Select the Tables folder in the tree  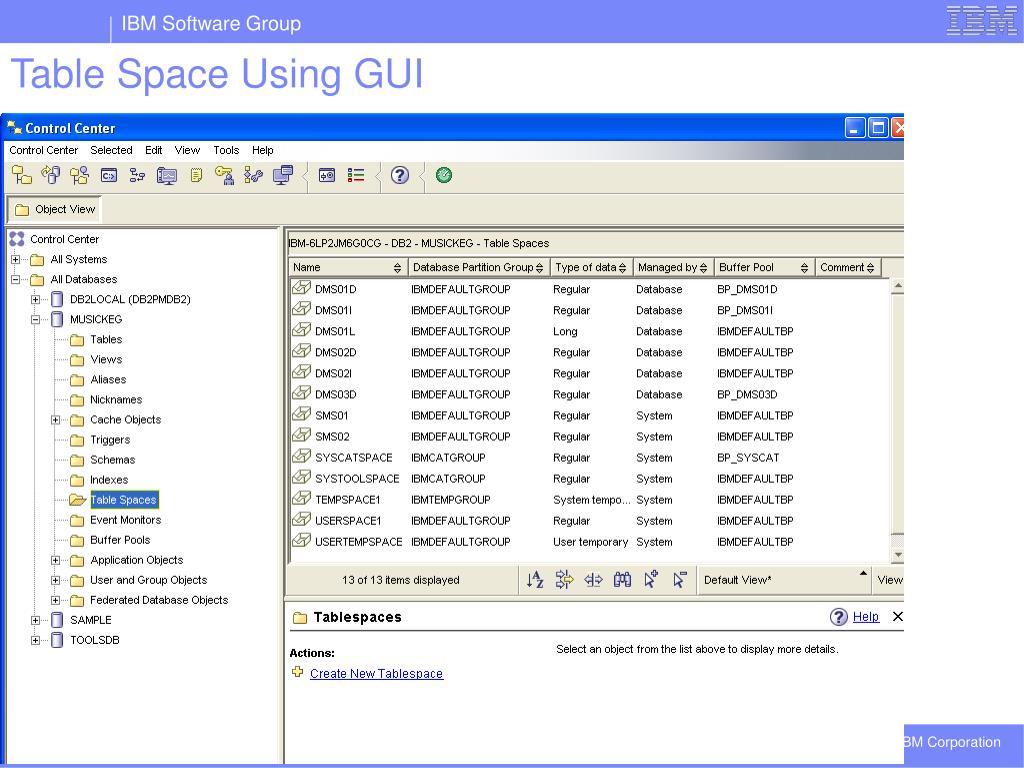coord(106,340)
